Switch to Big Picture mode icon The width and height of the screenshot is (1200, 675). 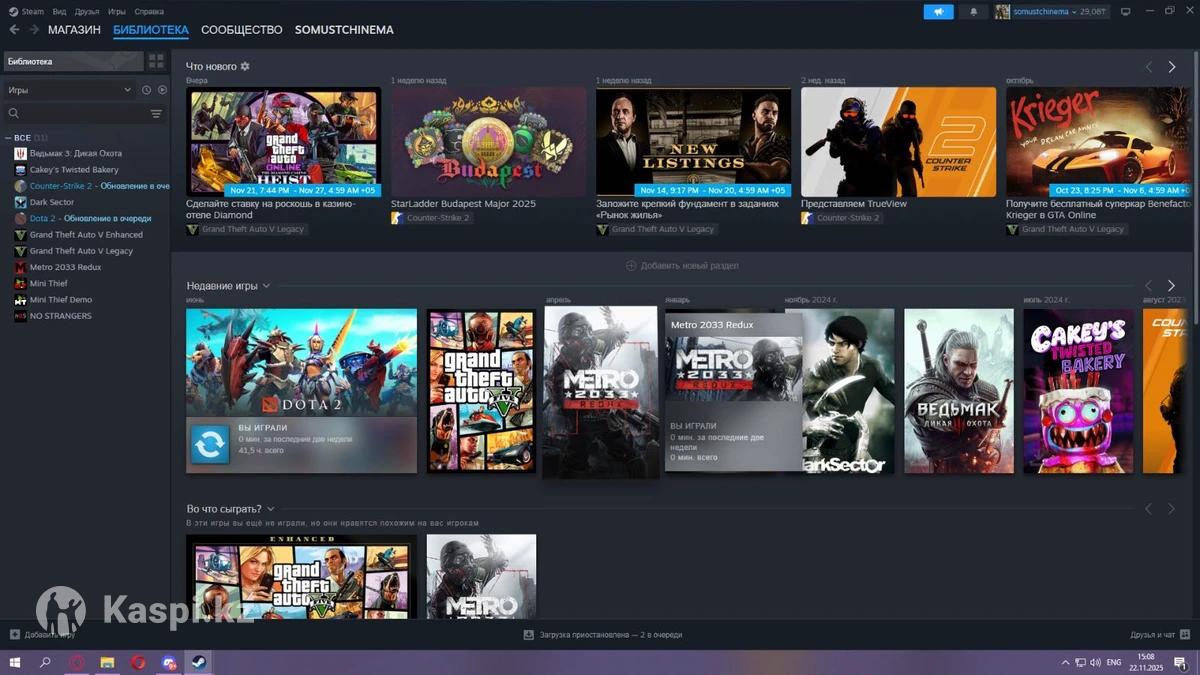1125,12
